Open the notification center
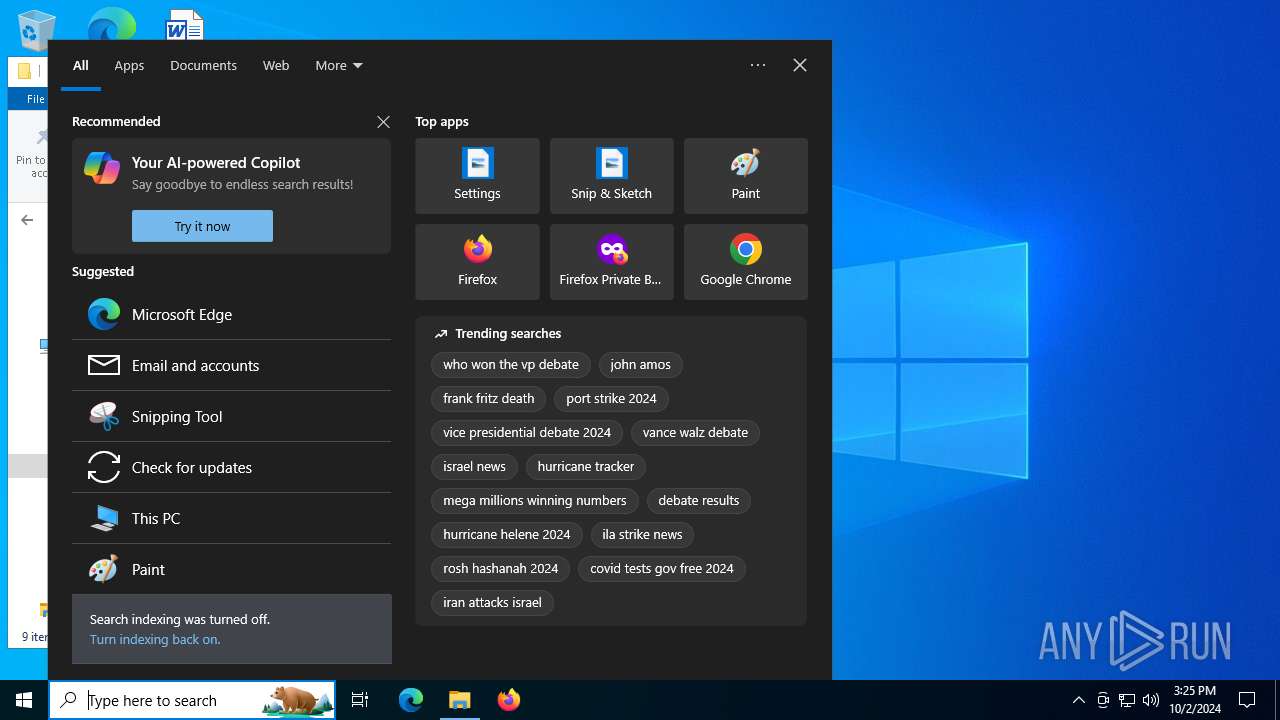The image size is (1280, 720). click(x=1247, y=700)
